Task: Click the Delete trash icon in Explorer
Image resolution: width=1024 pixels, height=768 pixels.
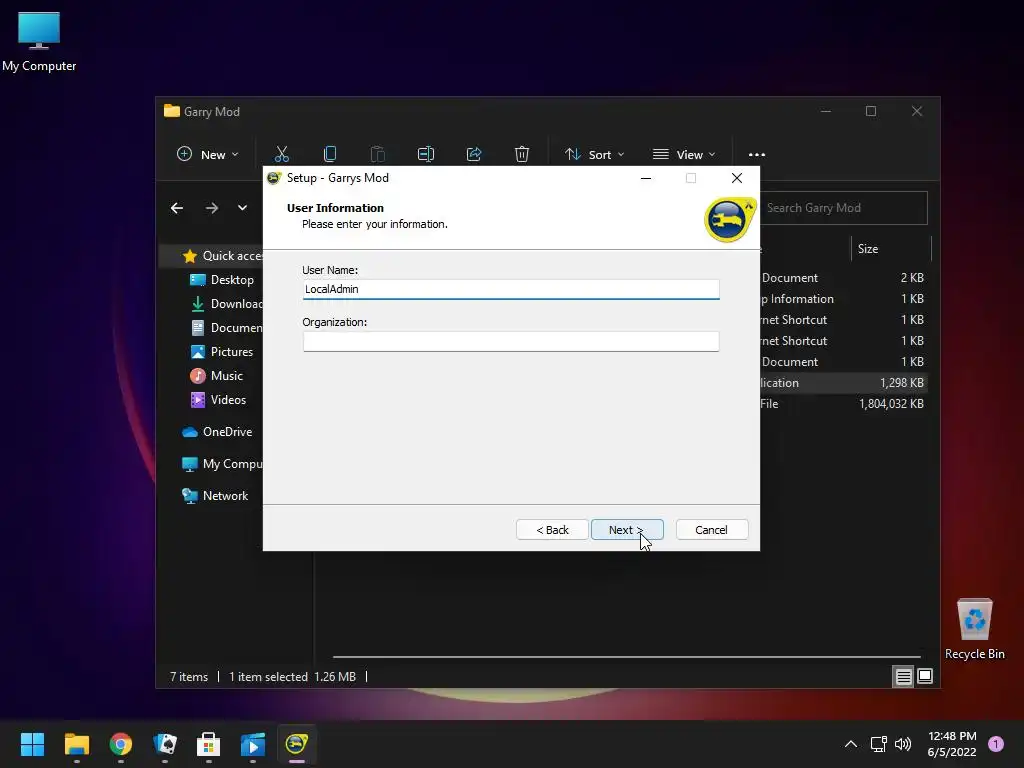Action: [x=522, y=154]
